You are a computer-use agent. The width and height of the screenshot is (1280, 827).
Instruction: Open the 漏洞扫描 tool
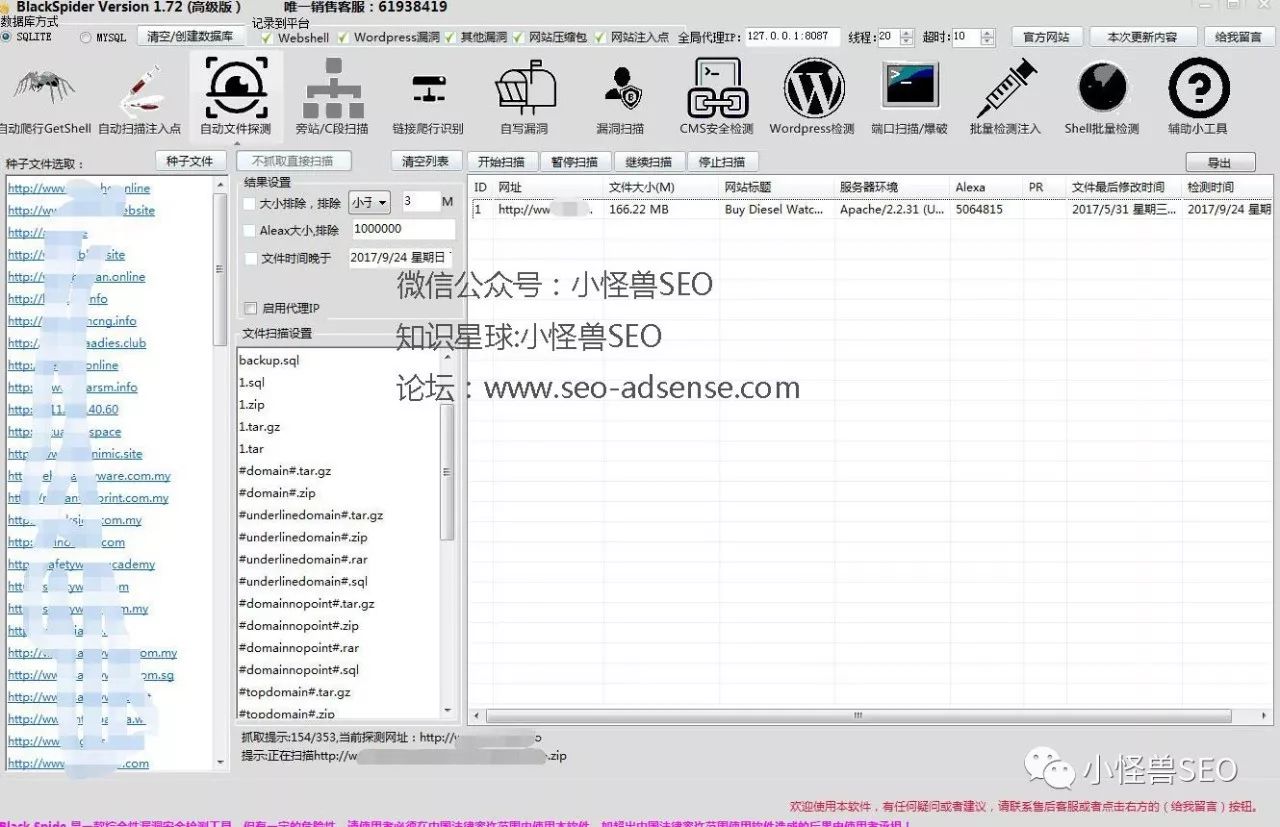pos(620,102)
